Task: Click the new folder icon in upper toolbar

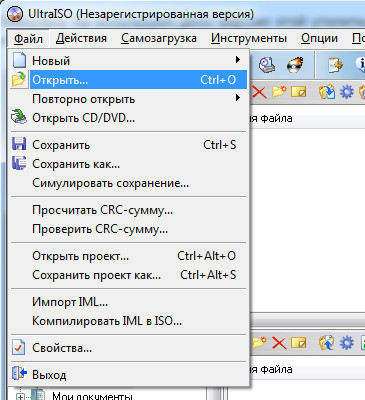Action: (279, 91)
